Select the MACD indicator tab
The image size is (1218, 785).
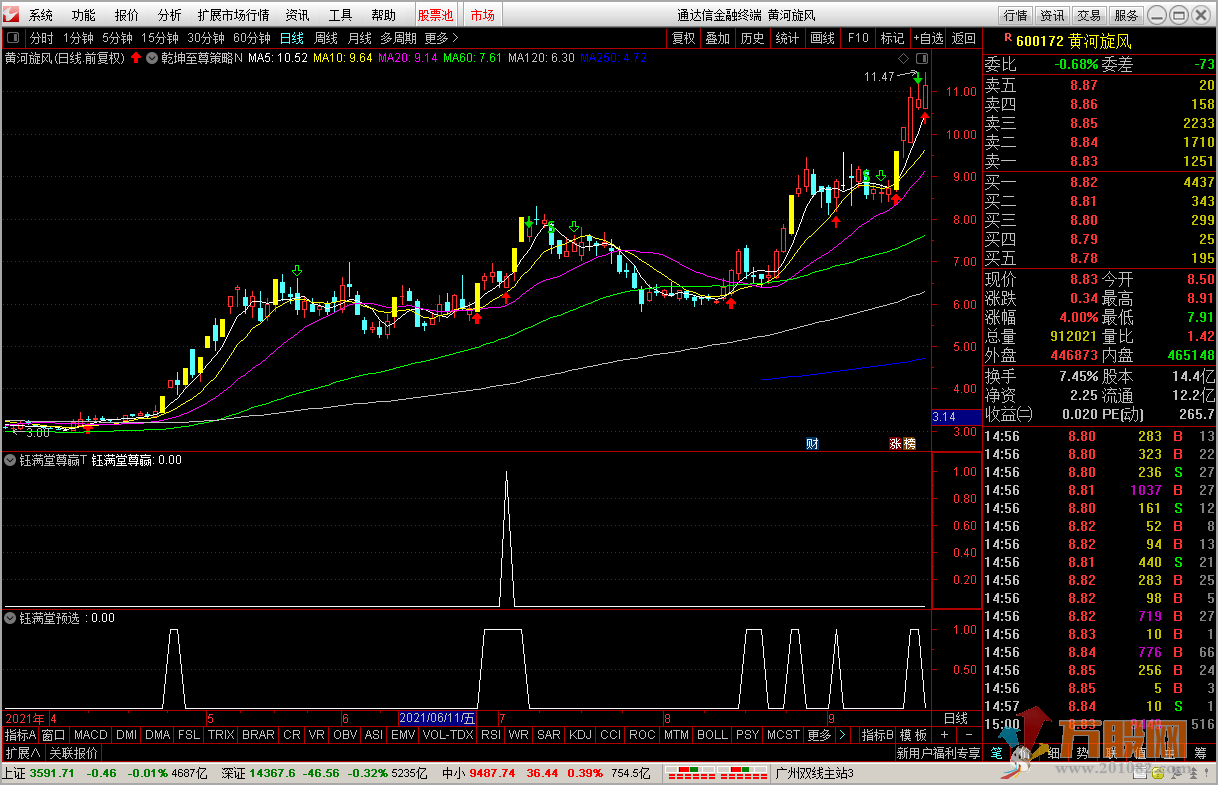click(90, 735)
